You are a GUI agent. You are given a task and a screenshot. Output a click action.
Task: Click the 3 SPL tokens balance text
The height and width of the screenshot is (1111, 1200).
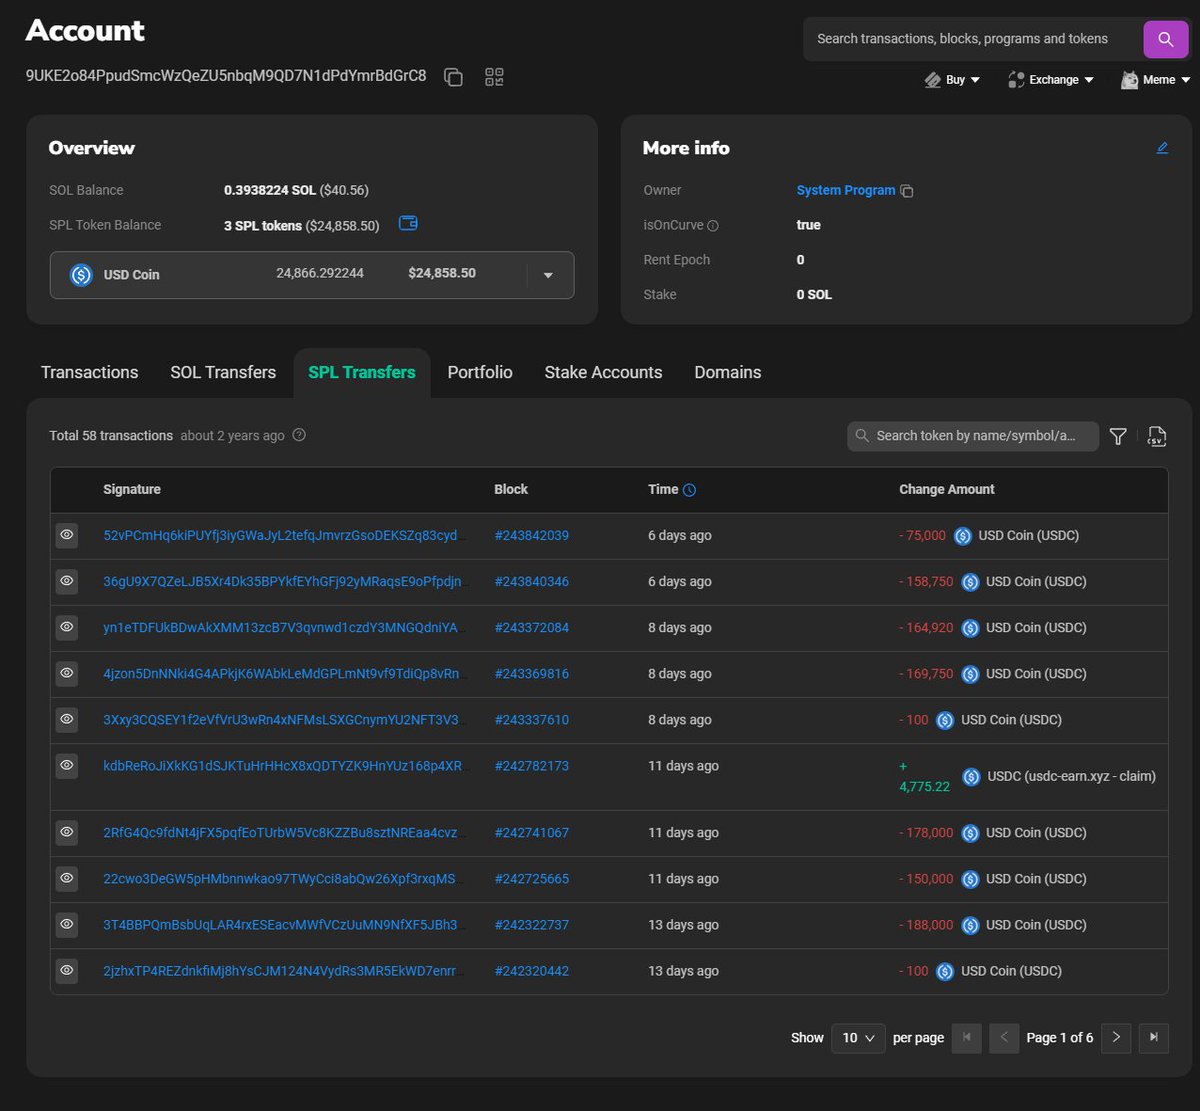click(263, 226)
